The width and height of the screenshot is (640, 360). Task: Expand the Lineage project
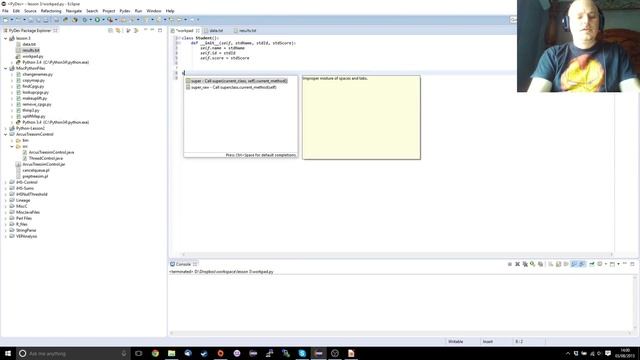point(6,200)
